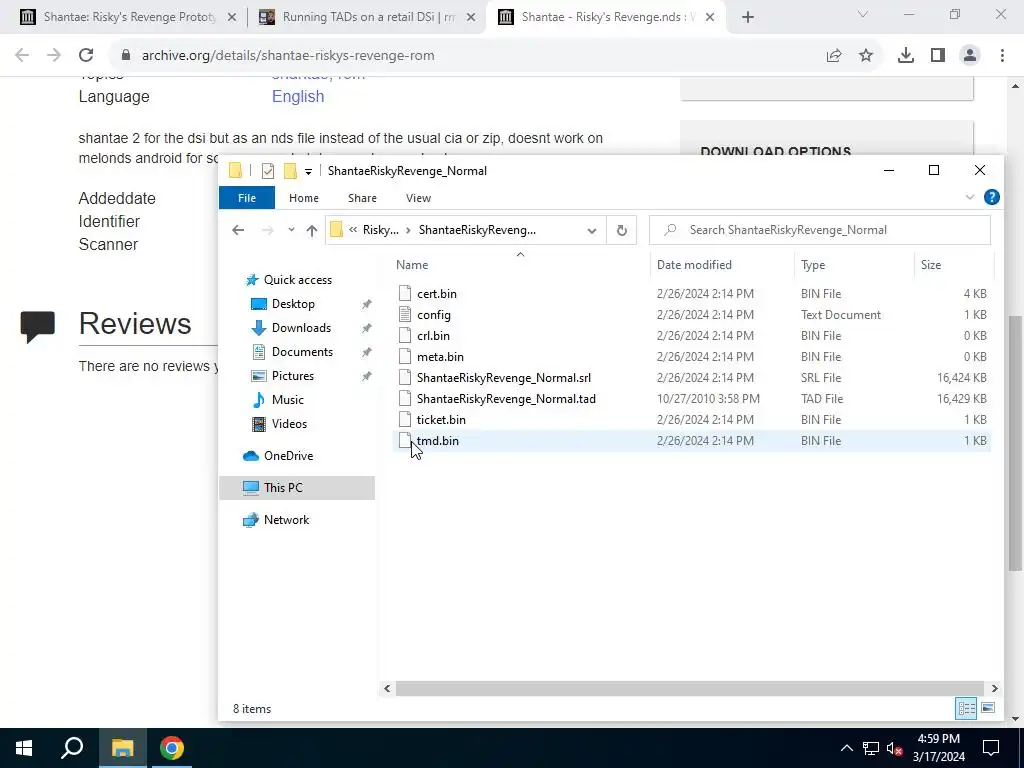Click Chrome forward arrow button
The image size is (1024, 768).
point(54,56)
